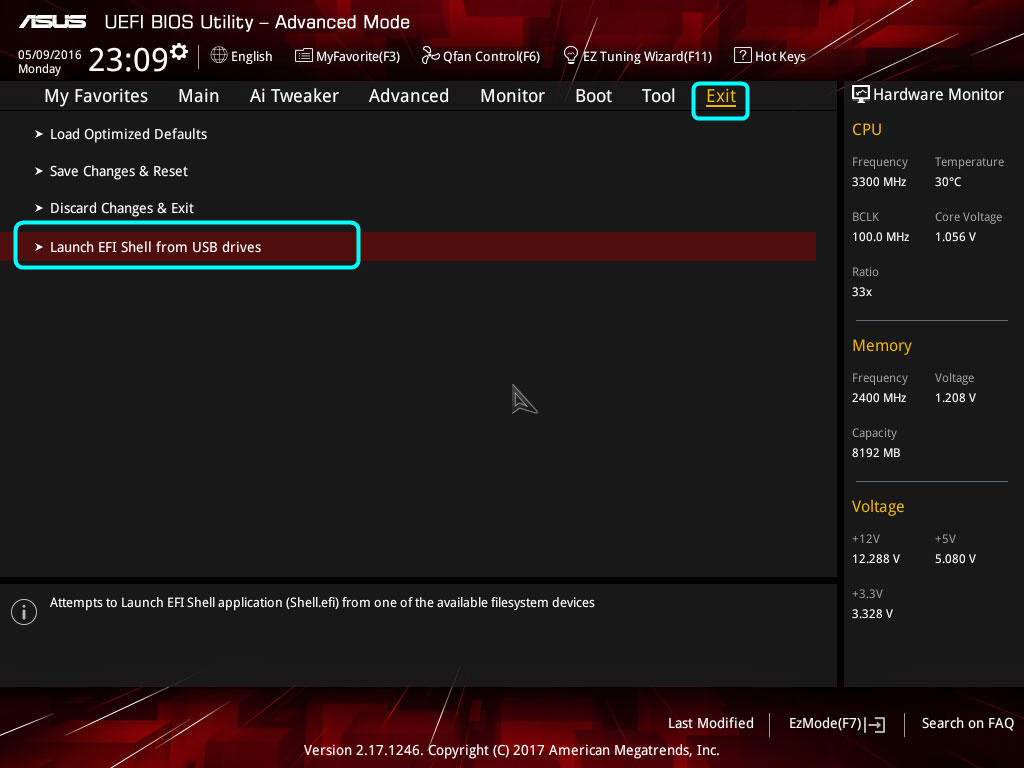
Task: Click the date 05/09/2016
Action: [x=50, y=55]
